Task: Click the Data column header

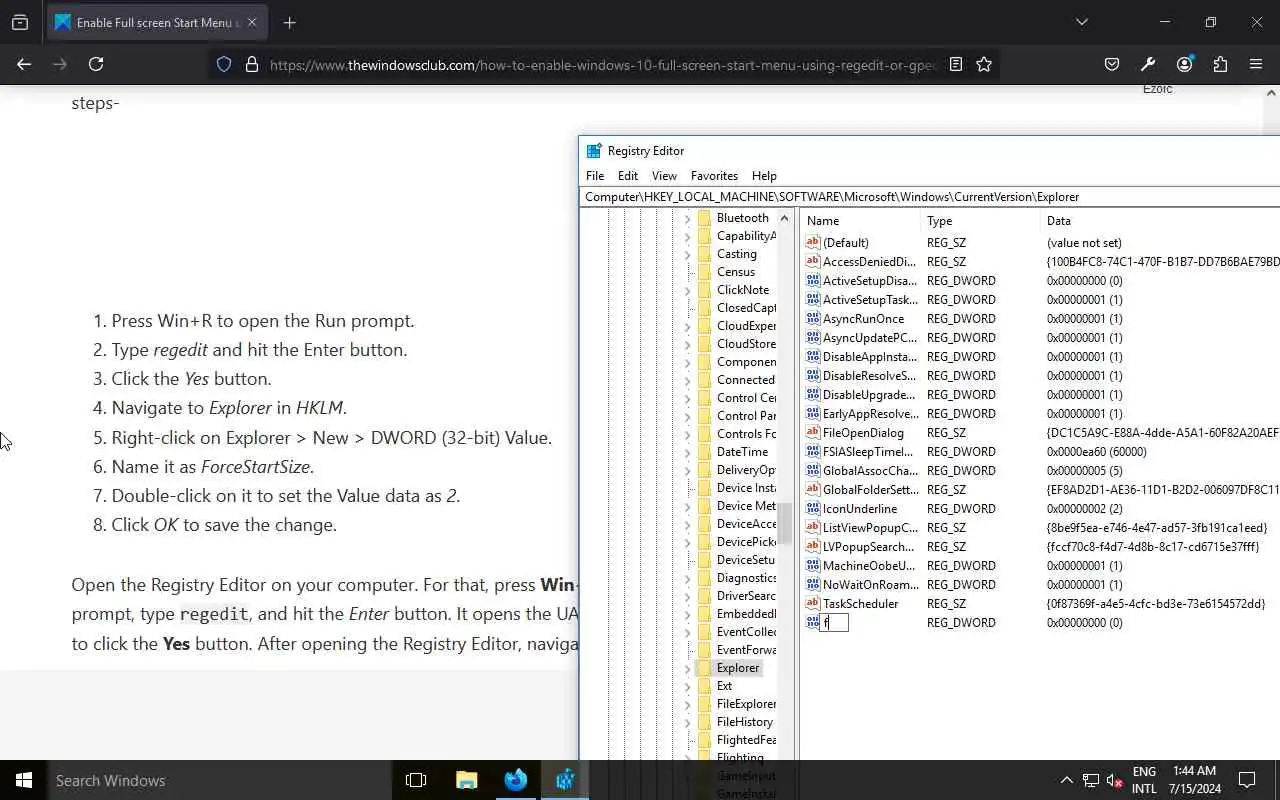Action: coord(1160,221)
